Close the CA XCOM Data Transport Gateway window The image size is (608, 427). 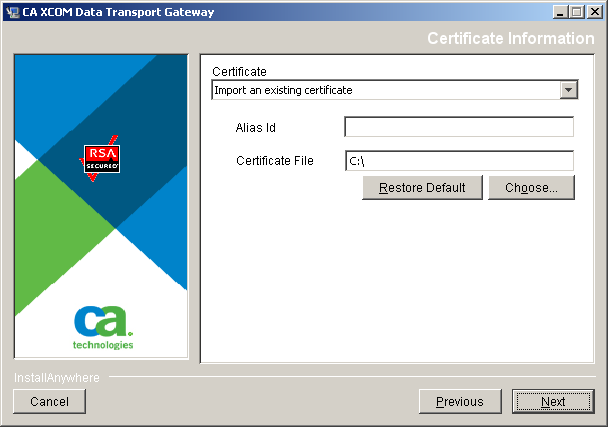point(593,12)
